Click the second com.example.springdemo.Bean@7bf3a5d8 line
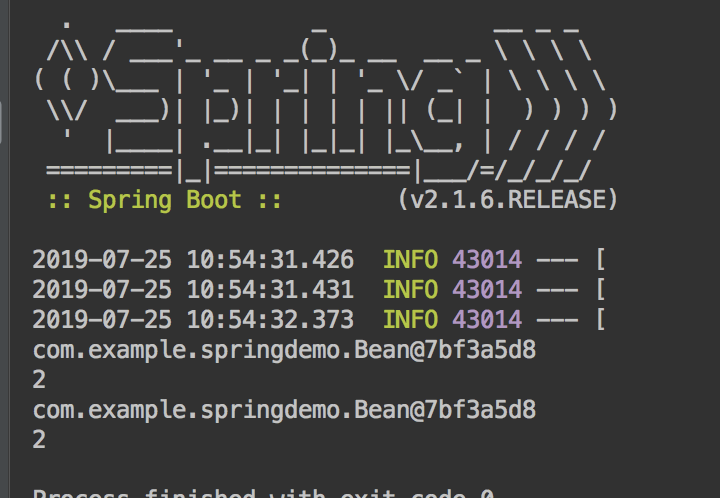The width and height of the screenshot is (720, 498). pos(284,410)
